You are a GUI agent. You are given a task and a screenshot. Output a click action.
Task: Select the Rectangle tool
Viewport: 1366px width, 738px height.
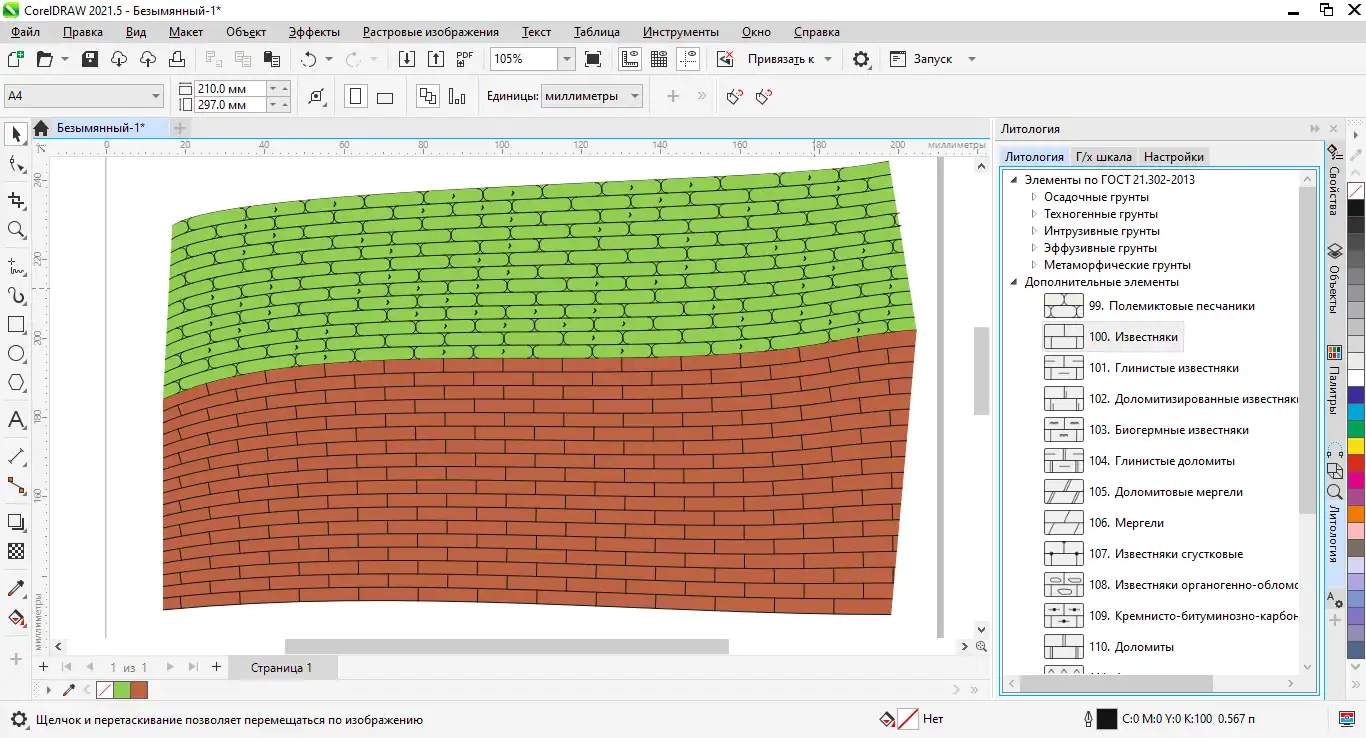(x=16, y=325)
